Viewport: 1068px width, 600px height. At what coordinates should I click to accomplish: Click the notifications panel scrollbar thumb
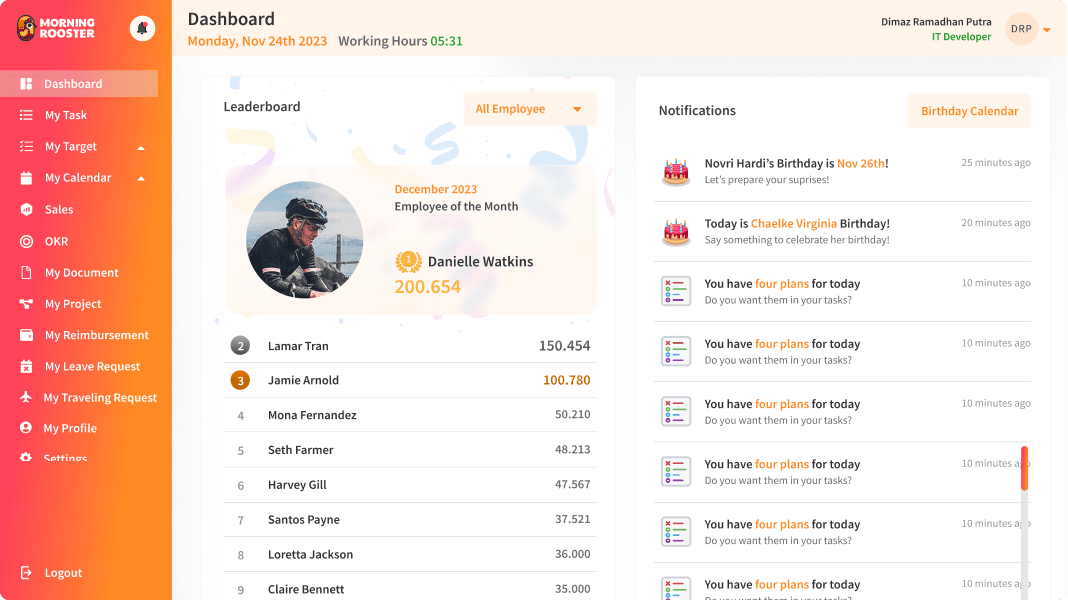[x=1024, y=468]
